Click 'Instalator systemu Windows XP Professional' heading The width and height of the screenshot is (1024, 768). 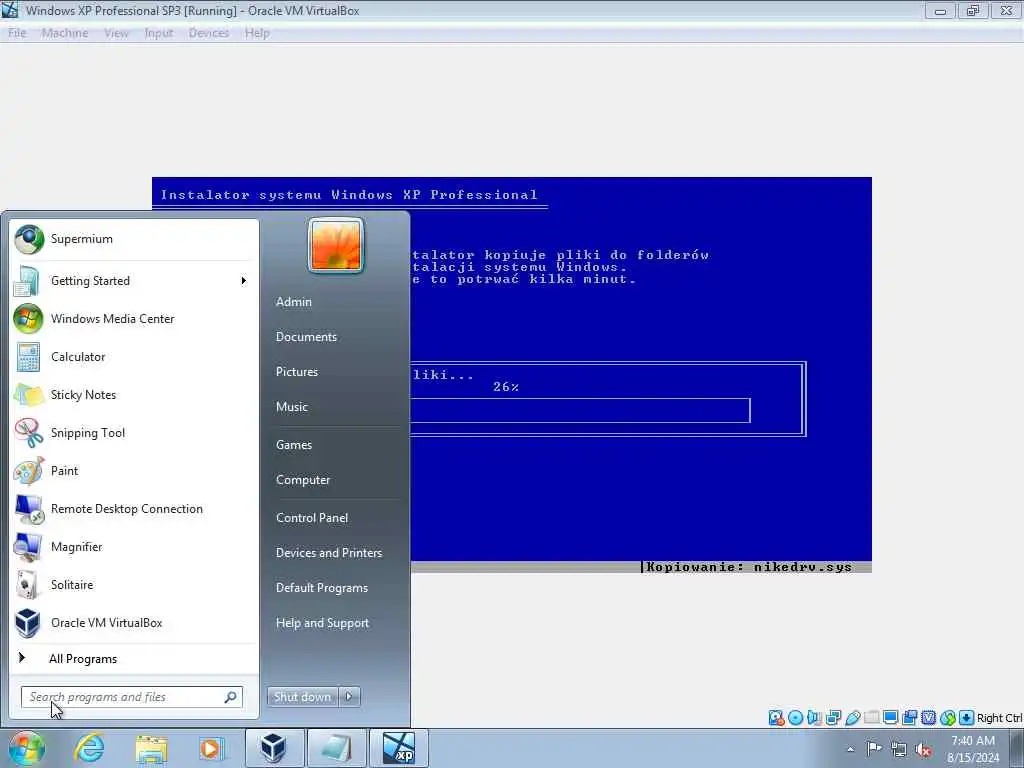349,195
